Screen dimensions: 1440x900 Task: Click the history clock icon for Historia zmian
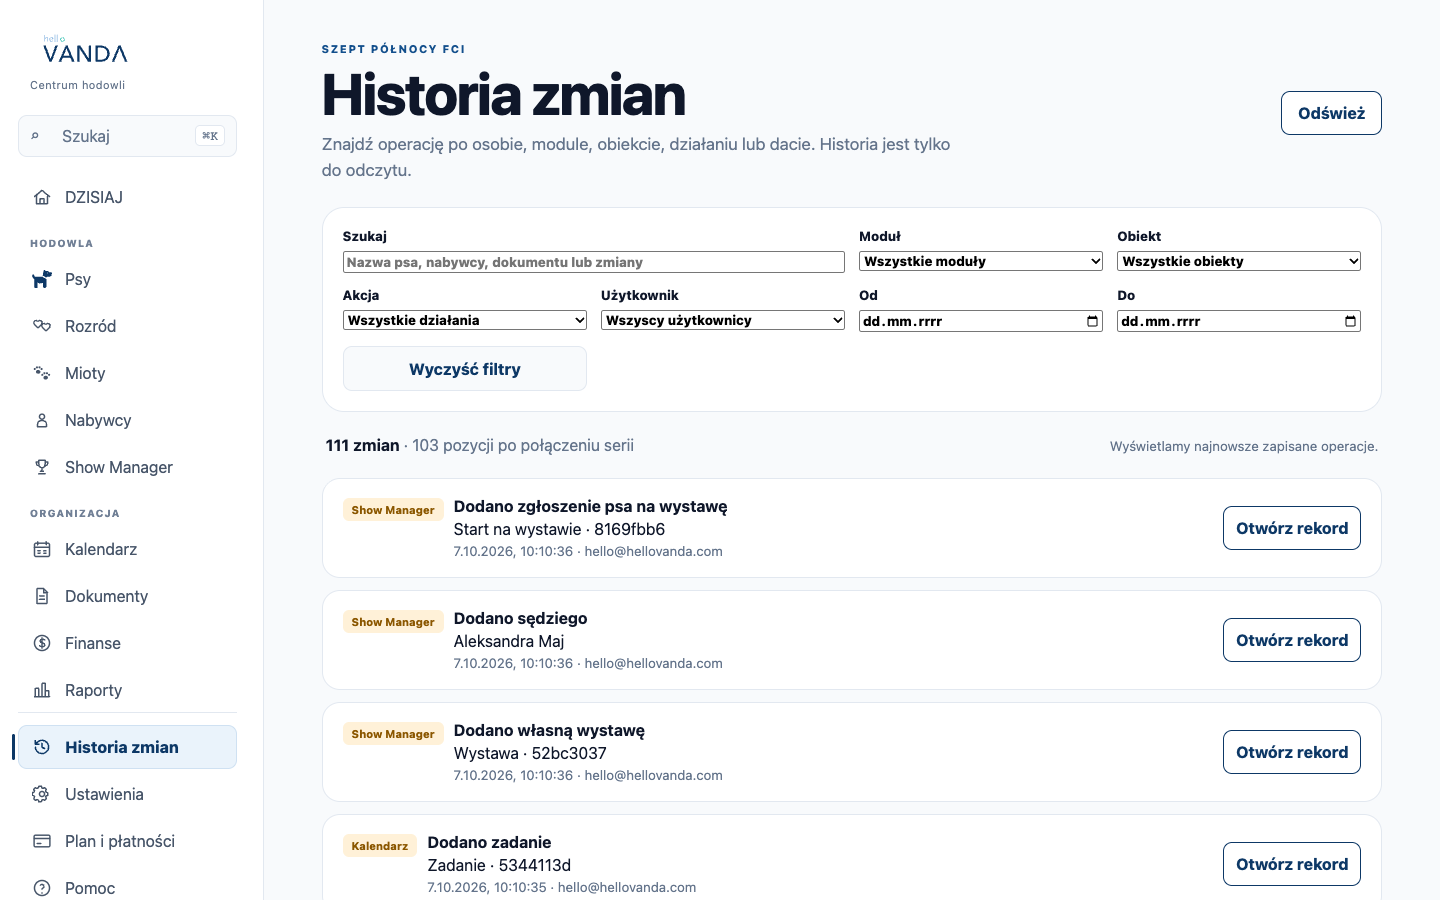(x=42, y=747)
